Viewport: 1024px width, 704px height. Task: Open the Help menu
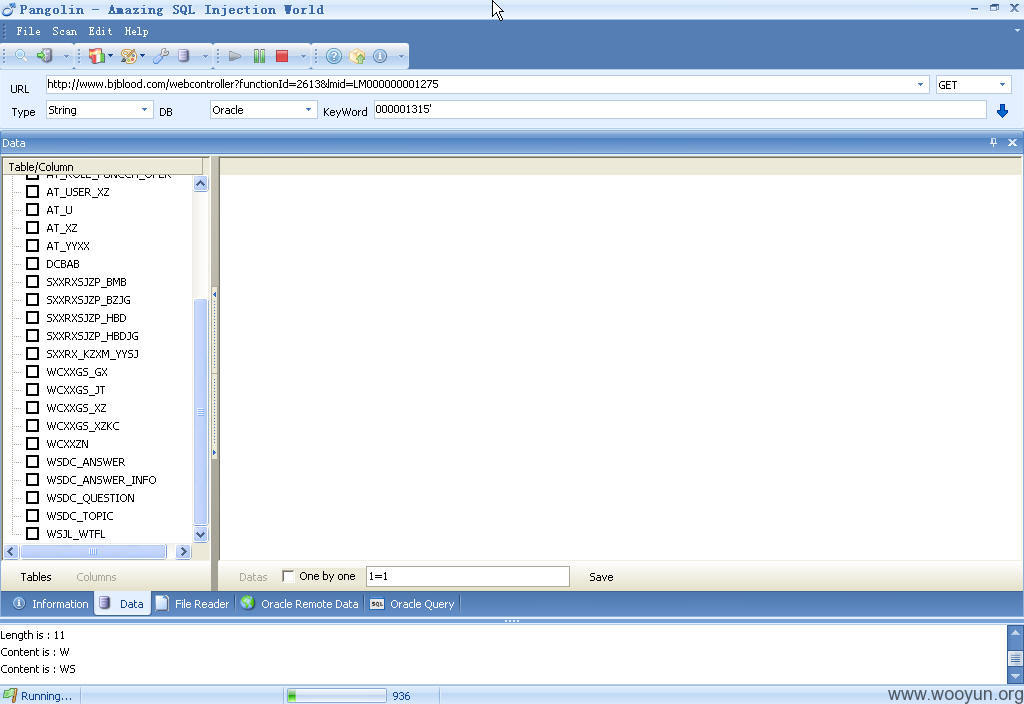[136, 31]
